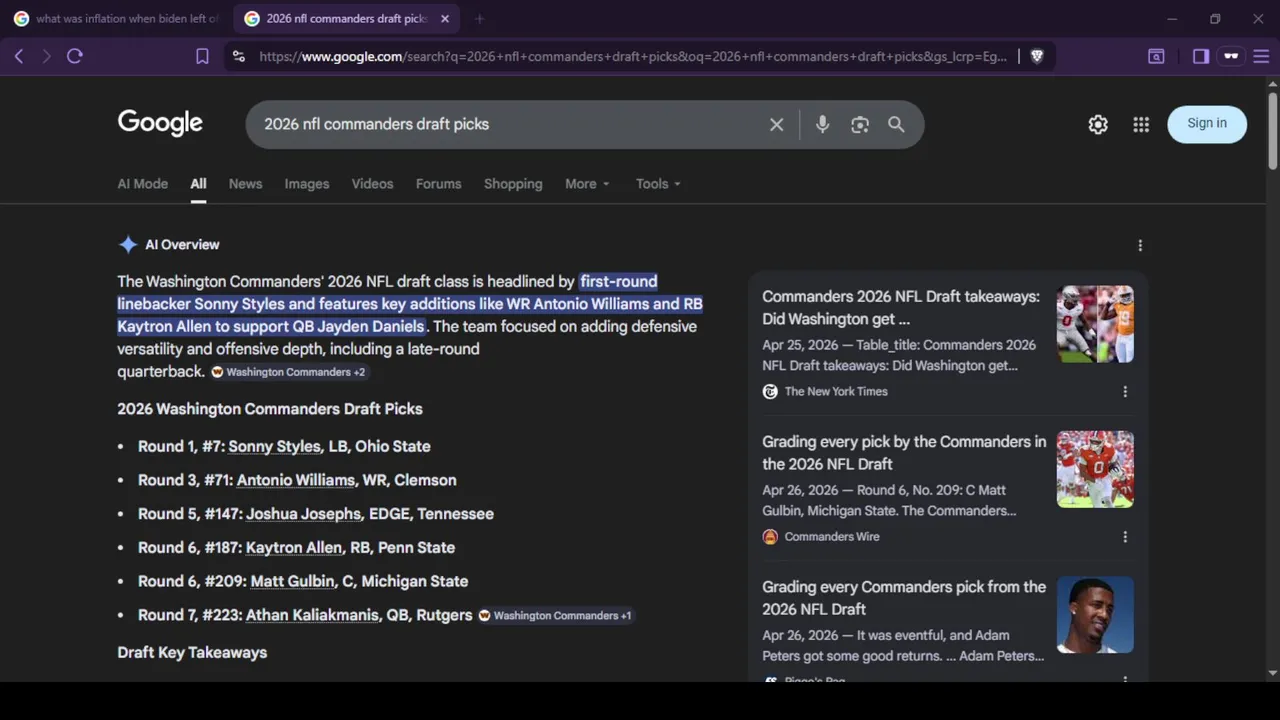The width and height of the screenshot is (1280, 720).
Task: Switch to the Videos tab
Action: 372,184
